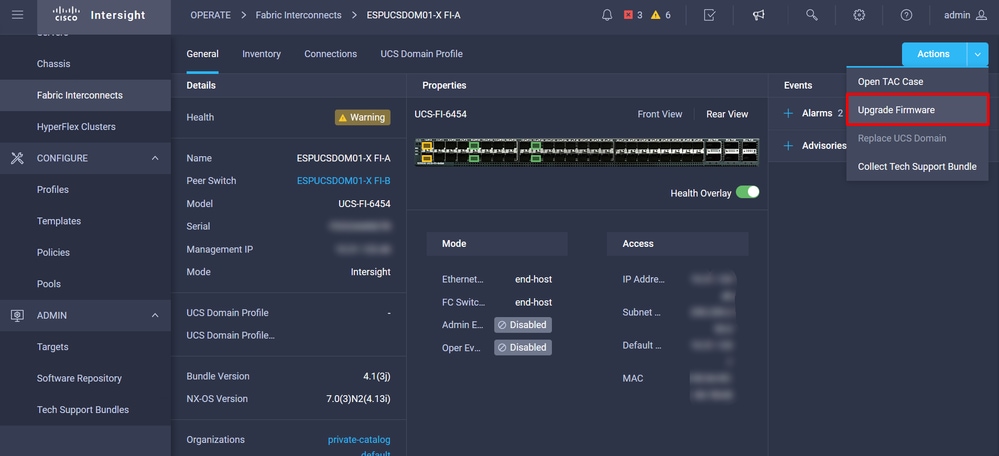Show the Front View of the switch
999x456 pixels.
pos(659,114)
